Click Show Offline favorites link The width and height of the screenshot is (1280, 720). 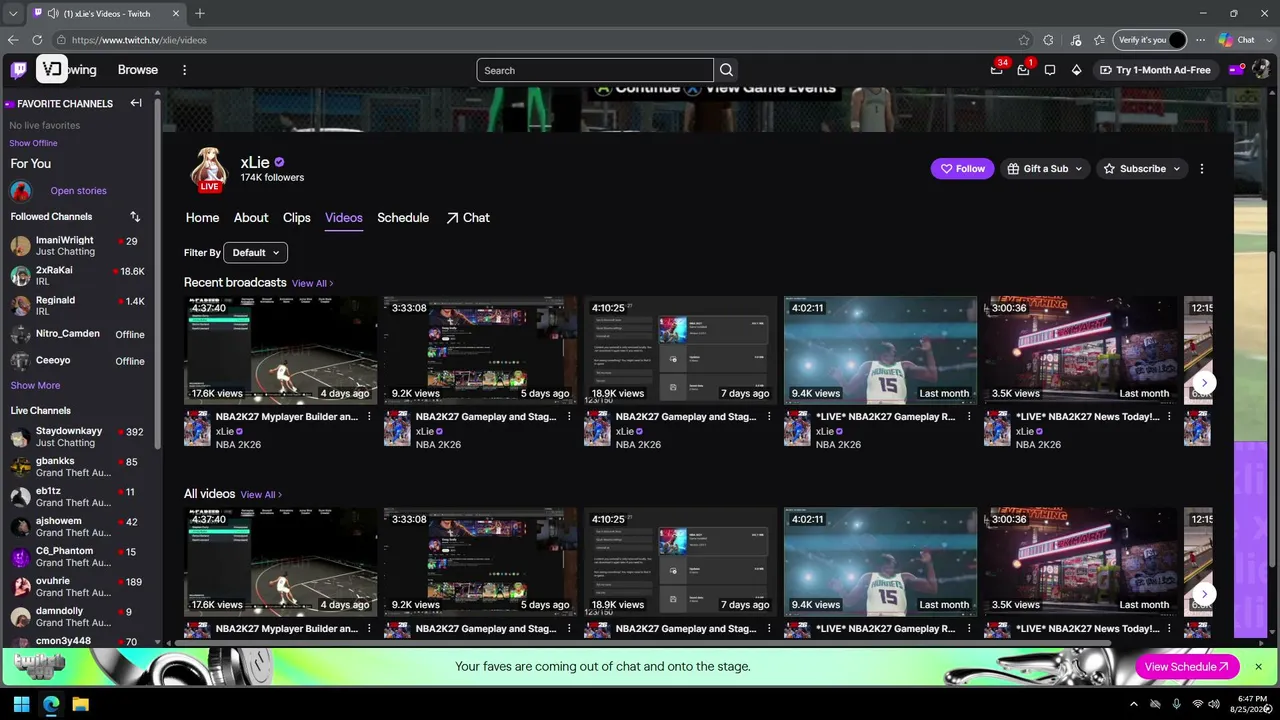coord(33,143)
